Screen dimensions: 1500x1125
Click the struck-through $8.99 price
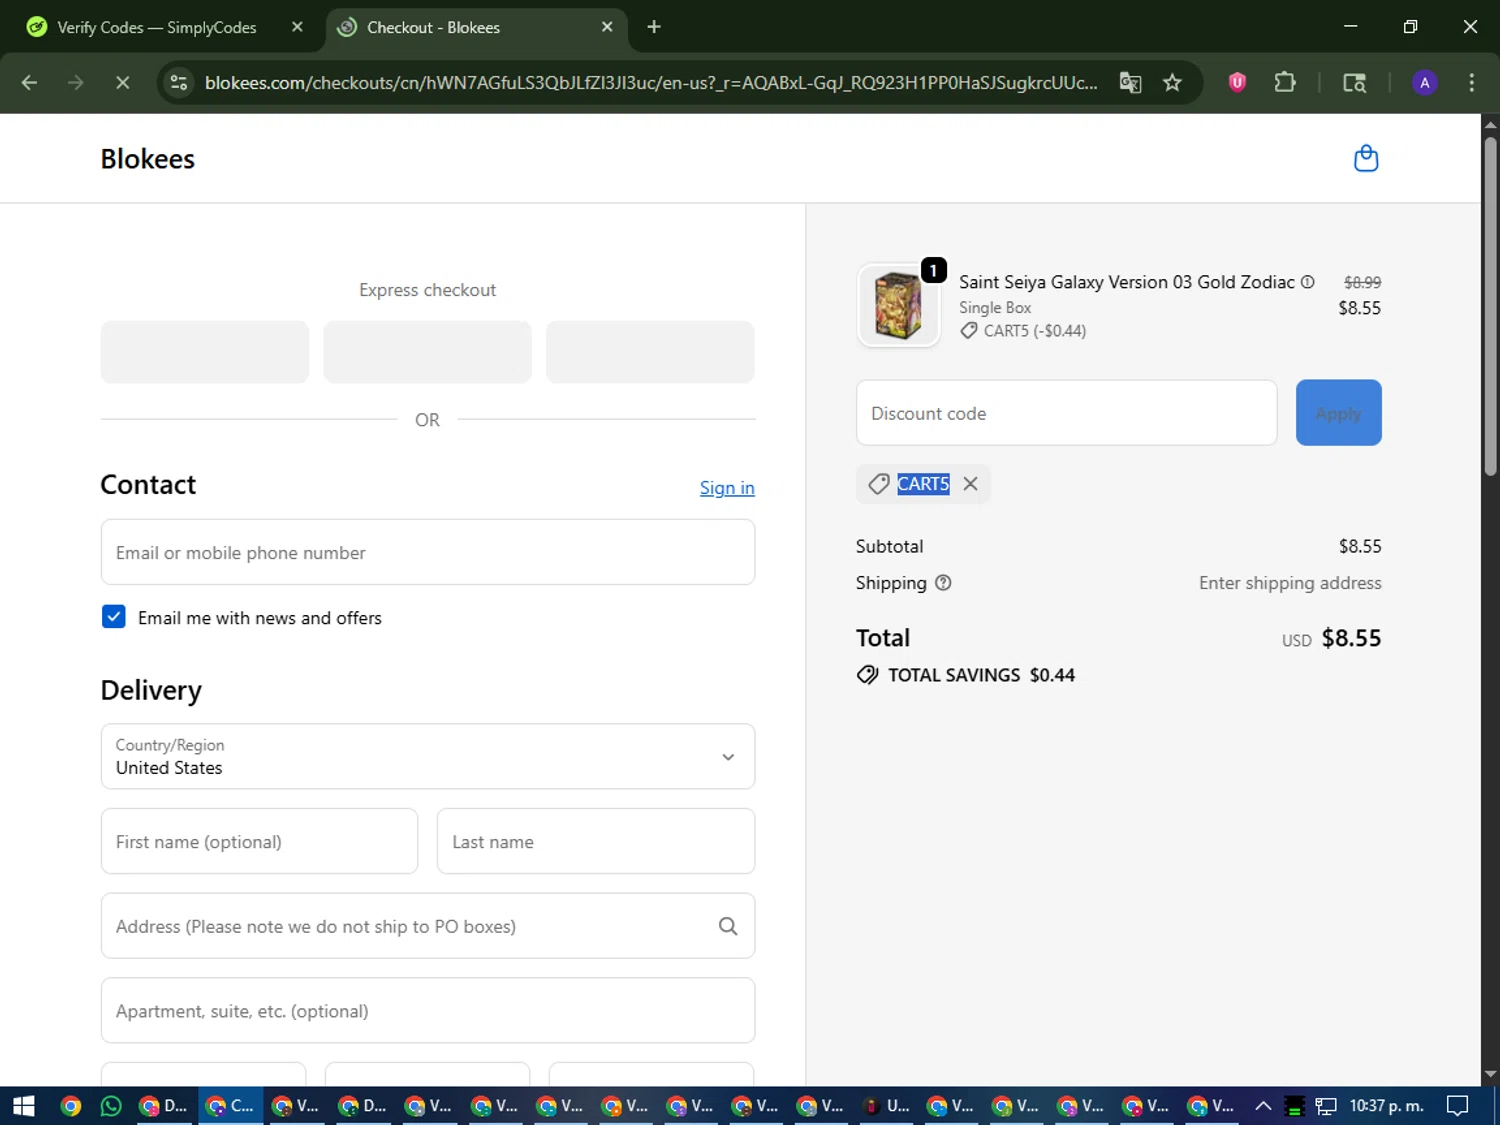(x=1362, y=282)
